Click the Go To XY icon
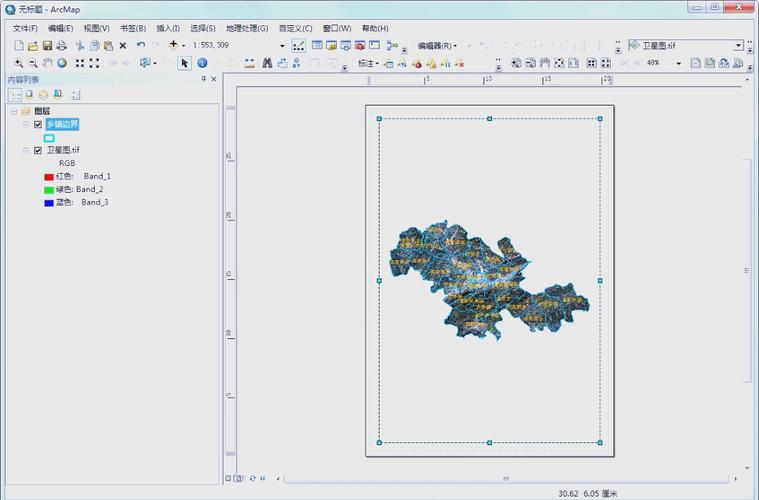The width and height of the screenshot is (759, 500). [x=296, y=63]
